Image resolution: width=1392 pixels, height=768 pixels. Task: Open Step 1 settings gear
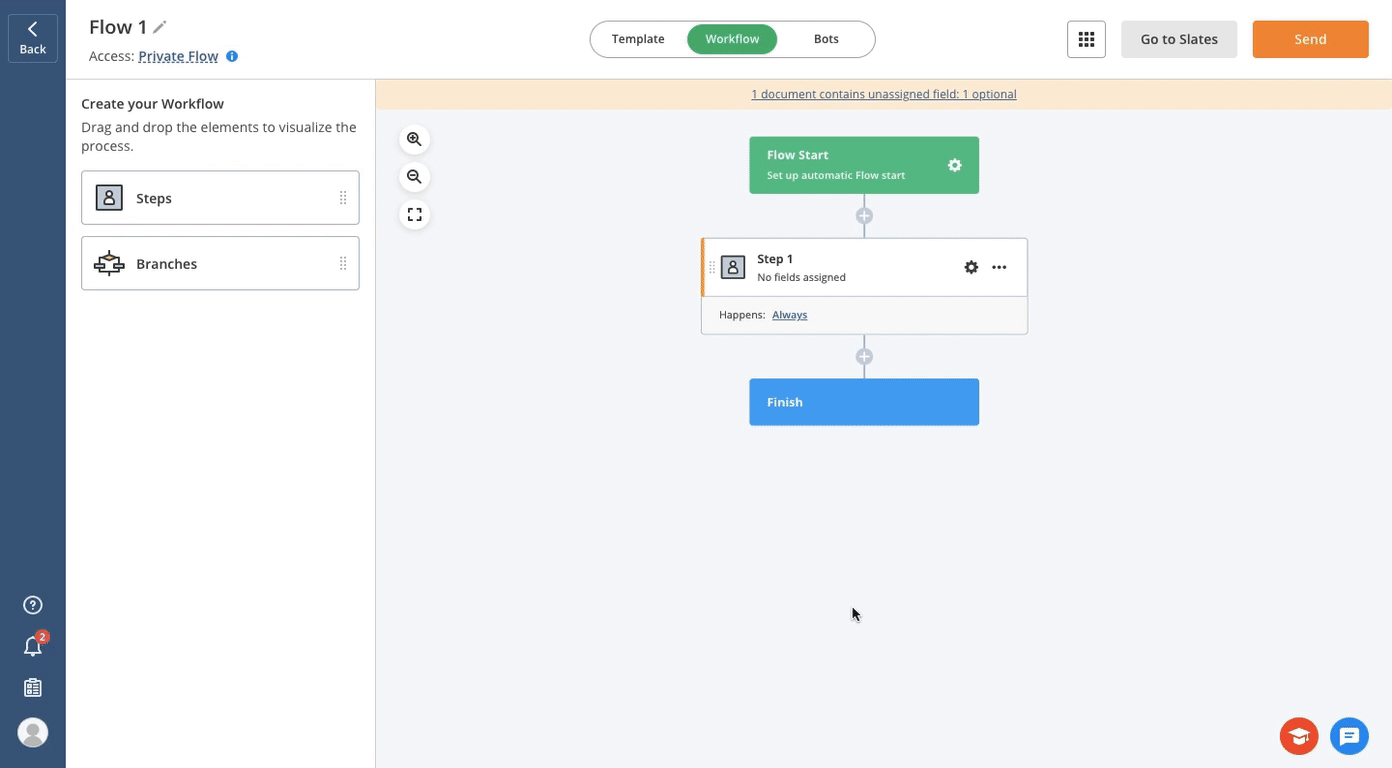[x=971, y=267]
